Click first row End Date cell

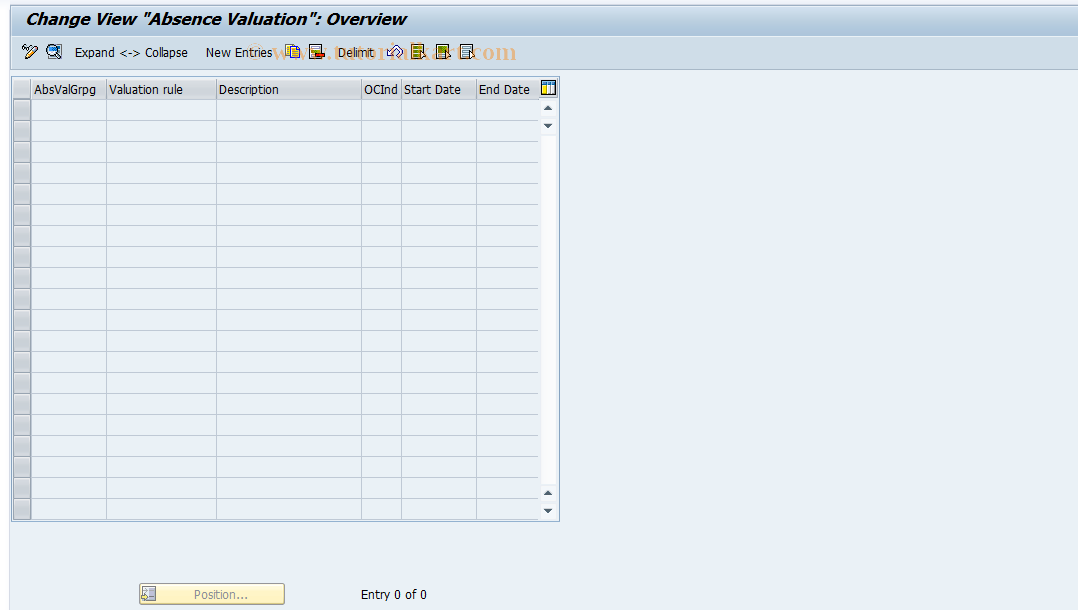[507, 110]
